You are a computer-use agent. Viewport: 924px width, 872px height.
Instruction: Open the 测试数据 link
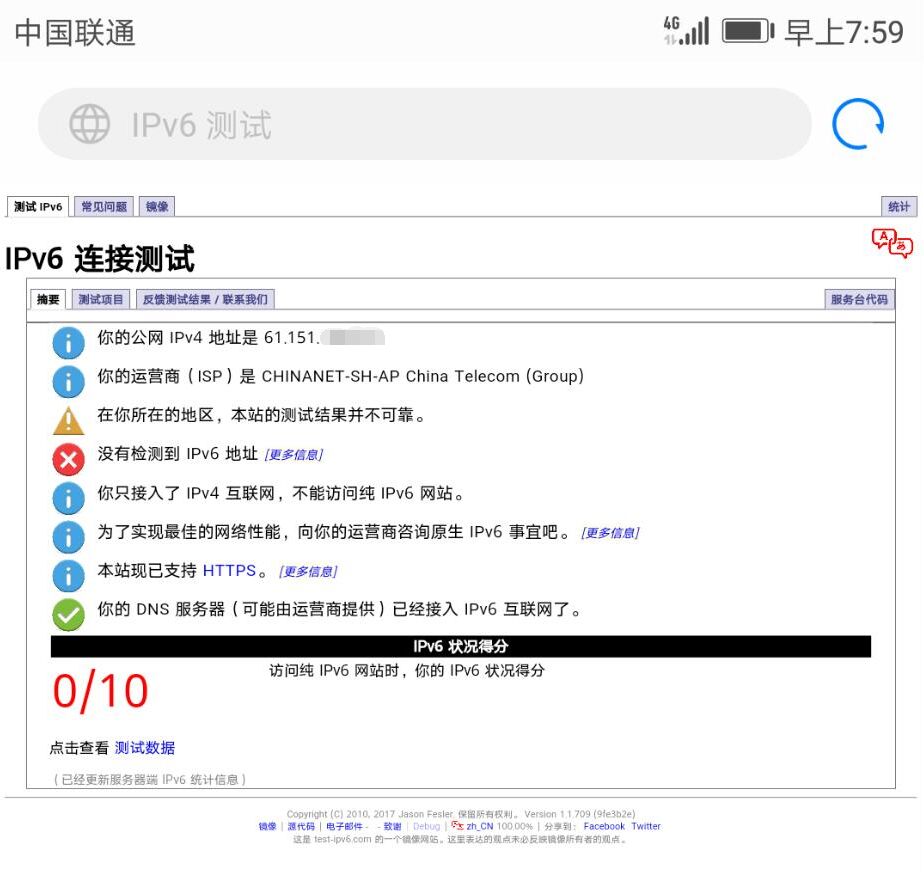click(145, 748)
